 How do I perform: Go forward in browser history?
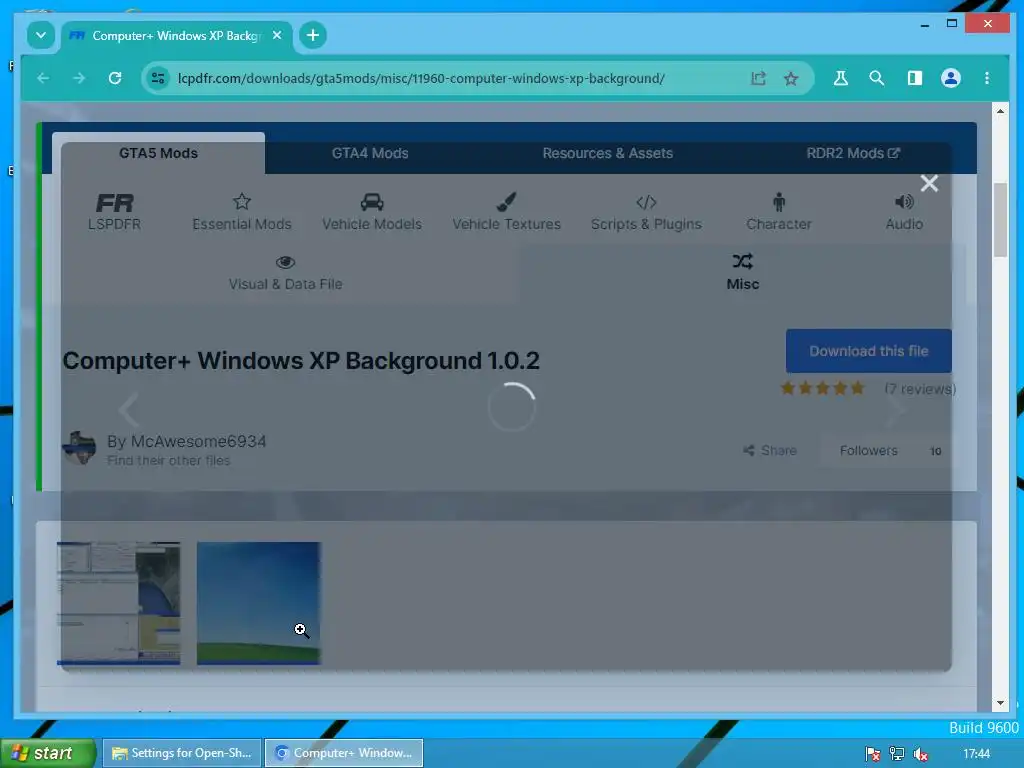click(x=79, y=78)
